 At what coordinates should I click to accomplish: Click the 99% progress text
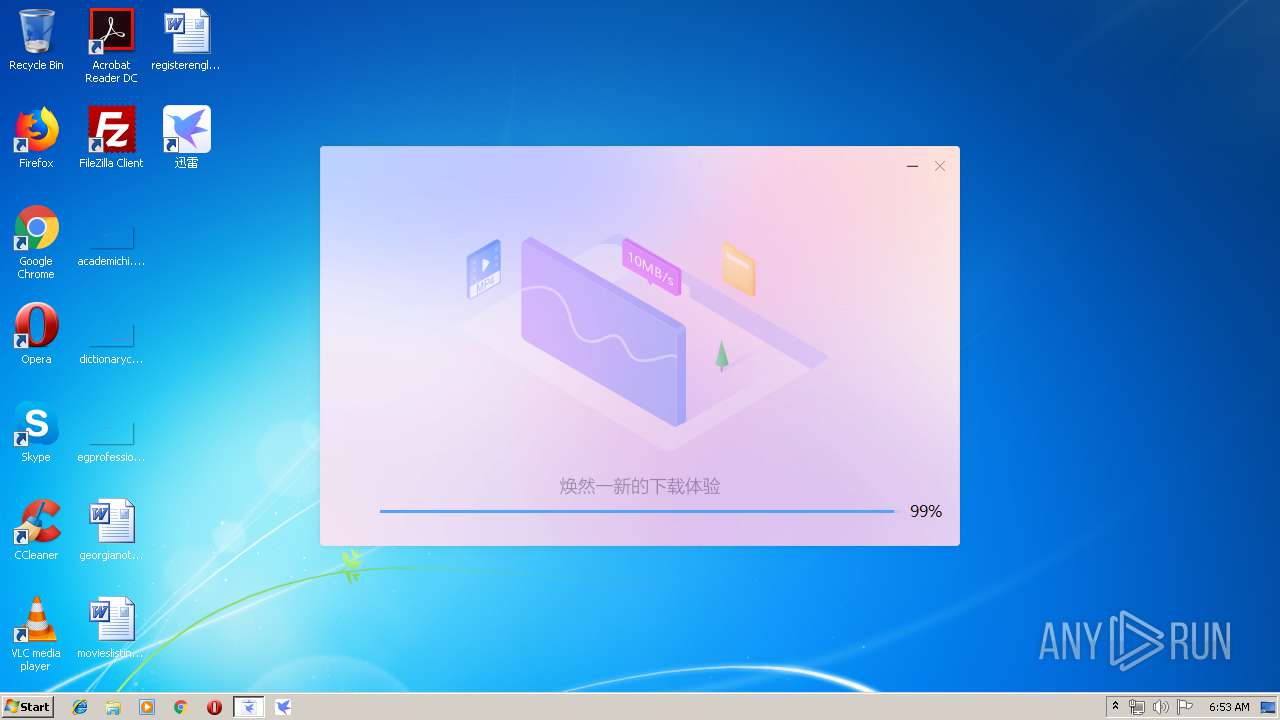tap(926, 511)
